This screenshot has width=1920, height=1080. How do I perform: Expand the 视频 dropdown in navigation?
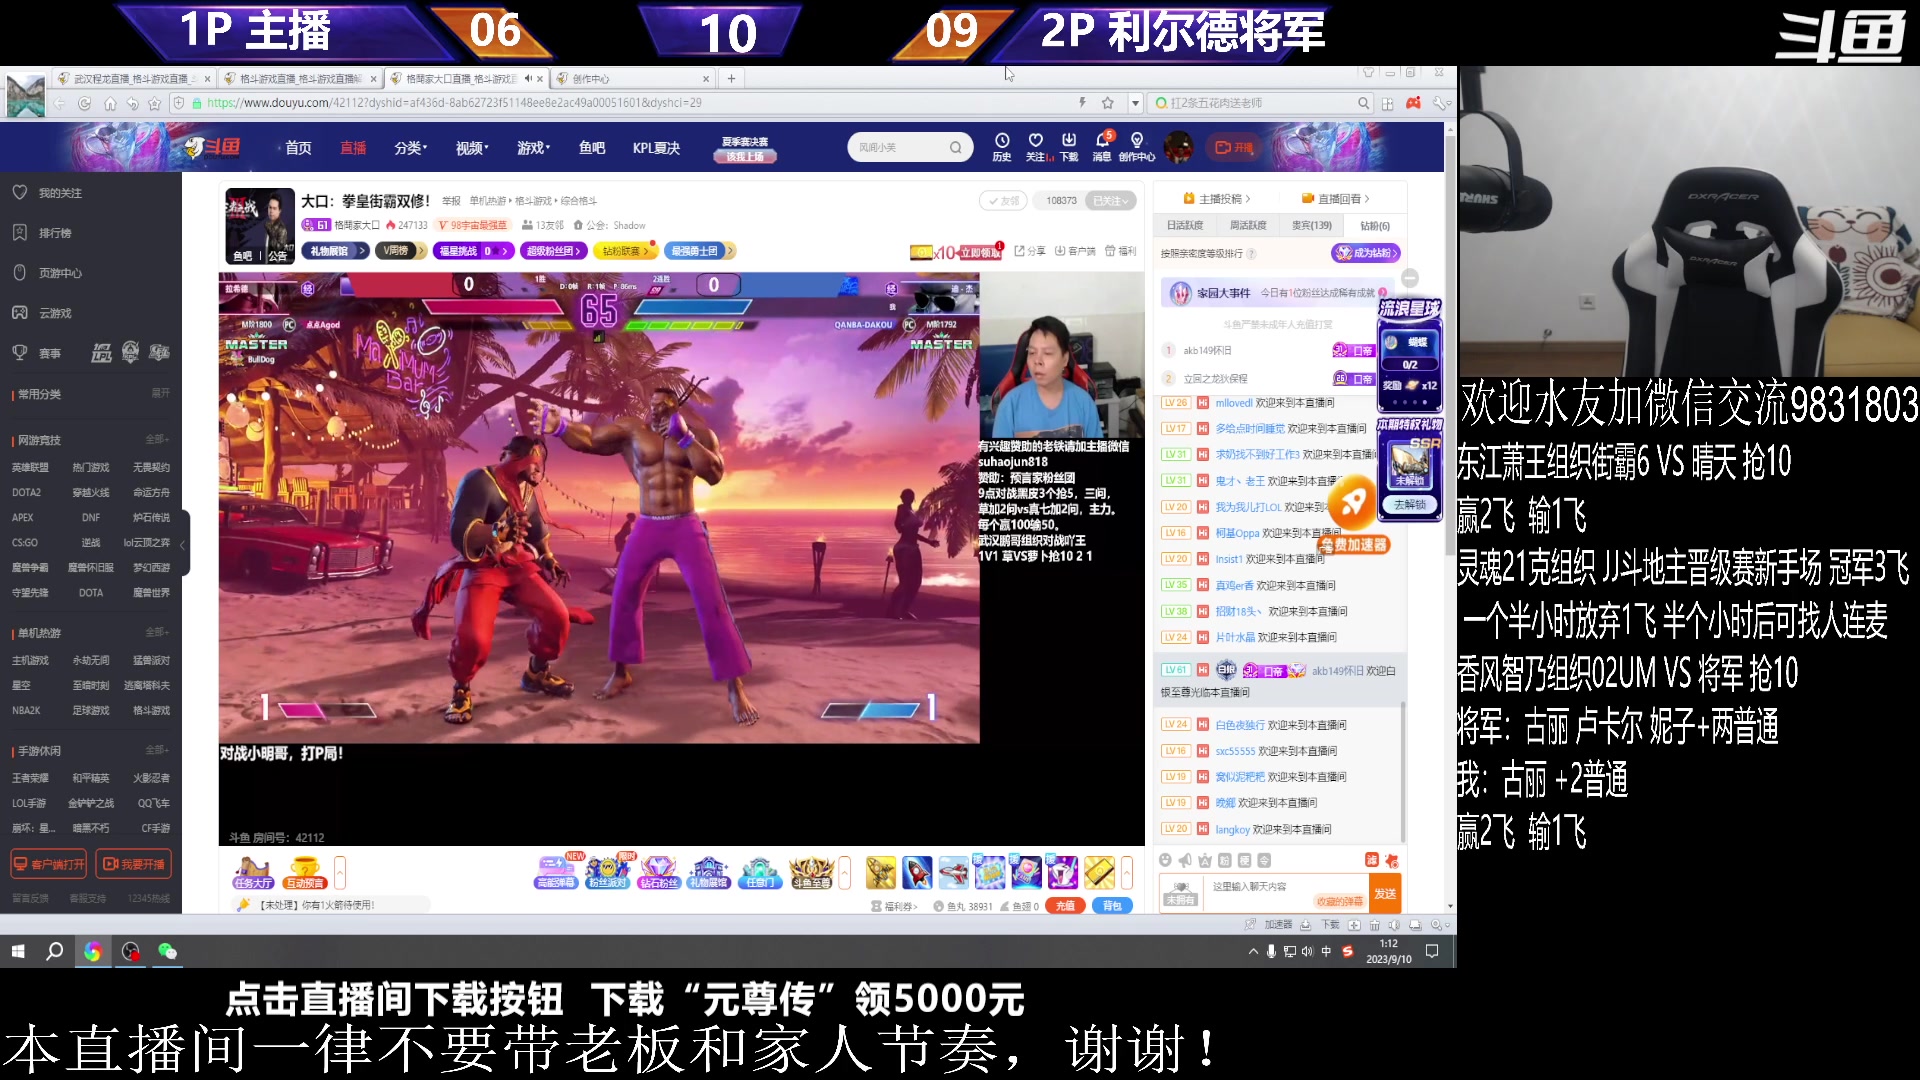472,148
